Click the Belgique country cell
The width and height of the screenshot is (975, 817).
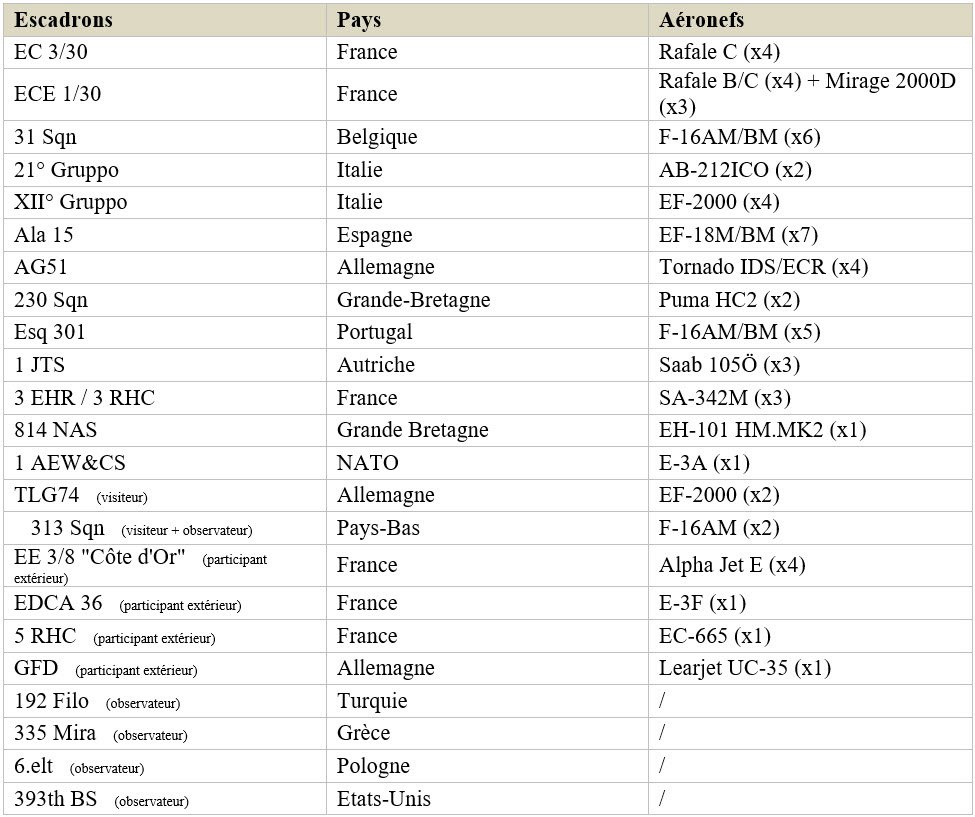click(488, 137)
